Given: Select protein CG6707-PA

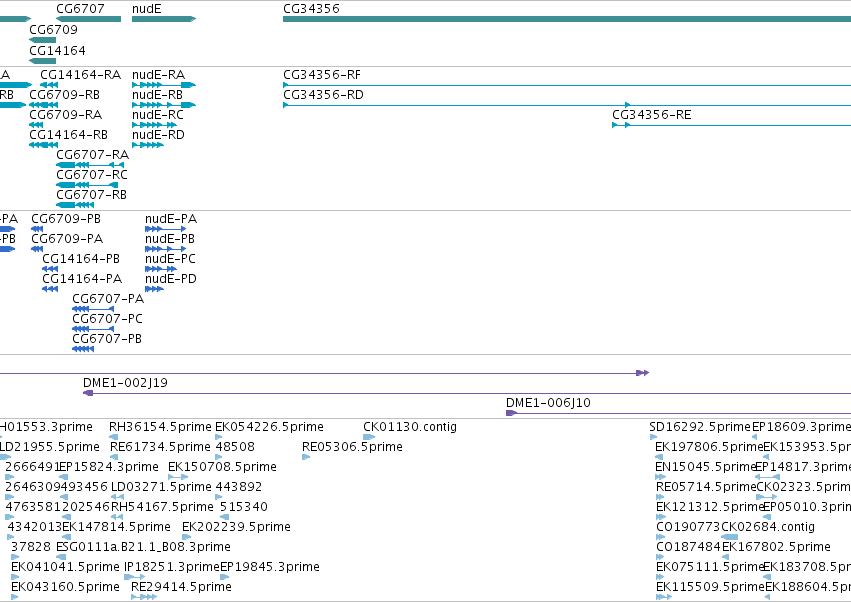Looking at the screenshot, I should tap(93, 309).
